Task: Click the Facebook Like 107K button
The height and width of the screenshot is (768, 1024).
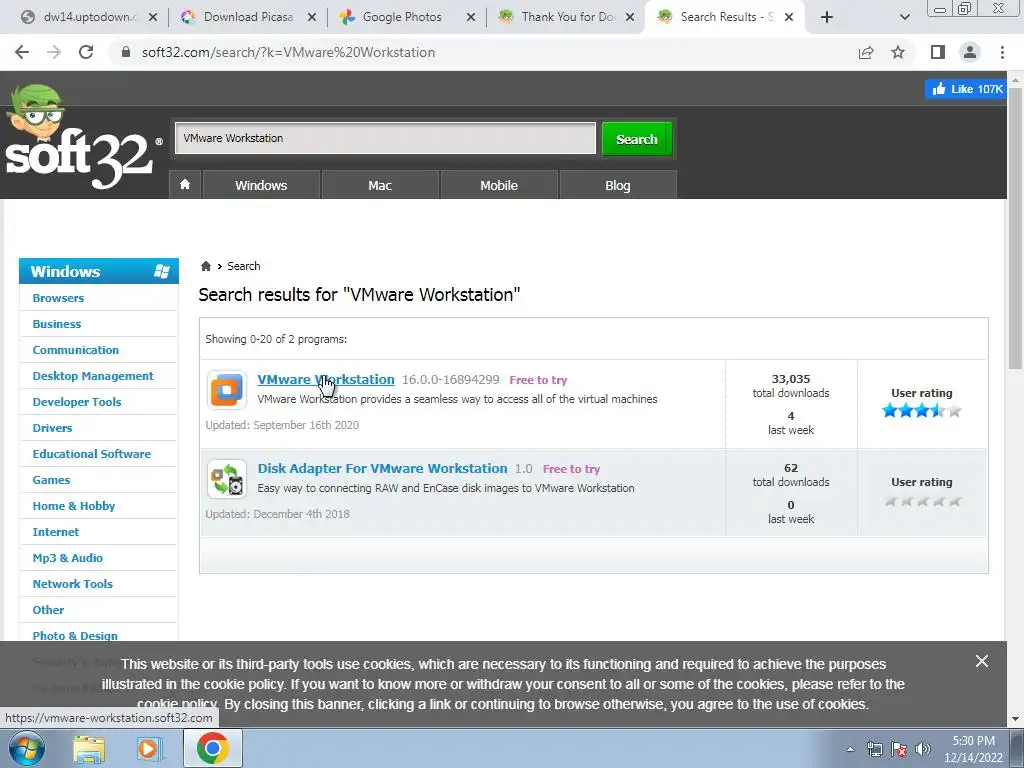Action: pos(967,89)
